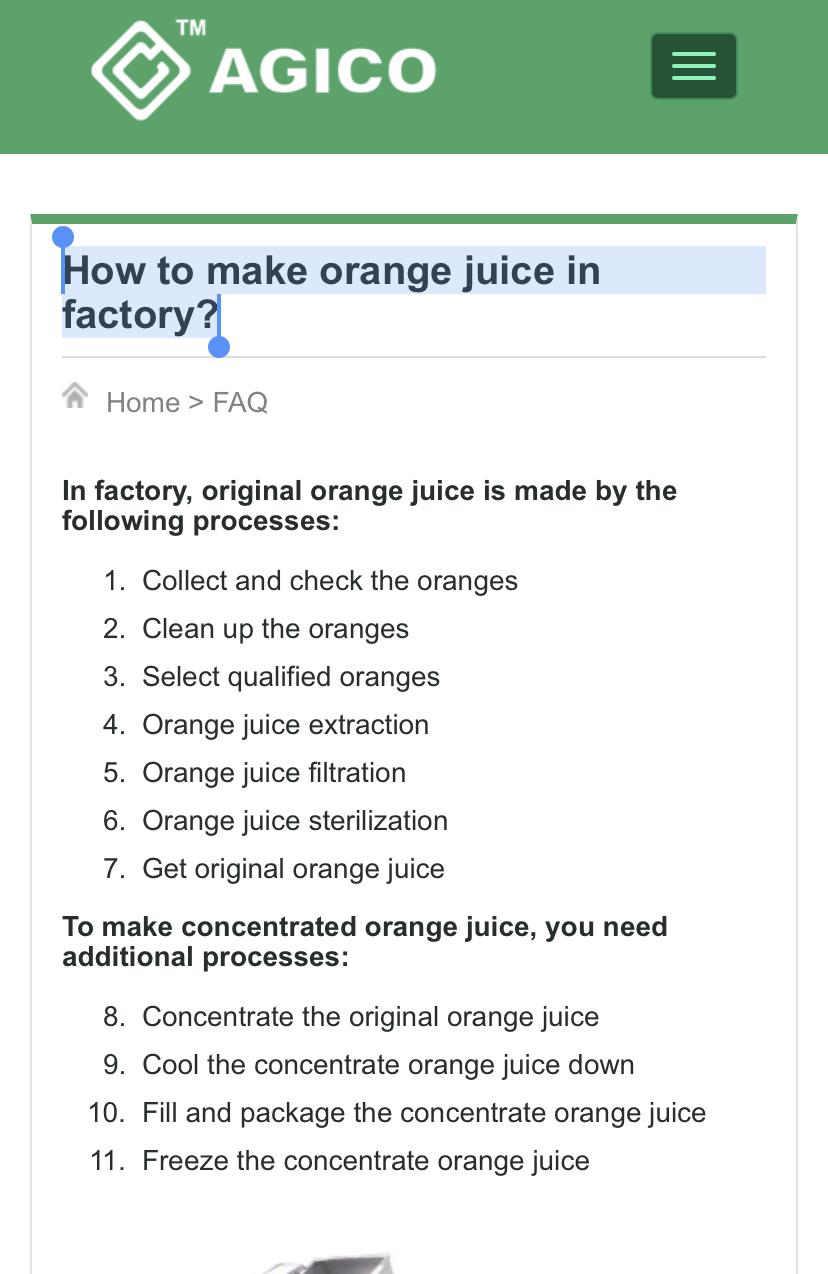Click list item Collect and check the oranges
Viewport: 828px width, 1274px height.
point(330,581)
